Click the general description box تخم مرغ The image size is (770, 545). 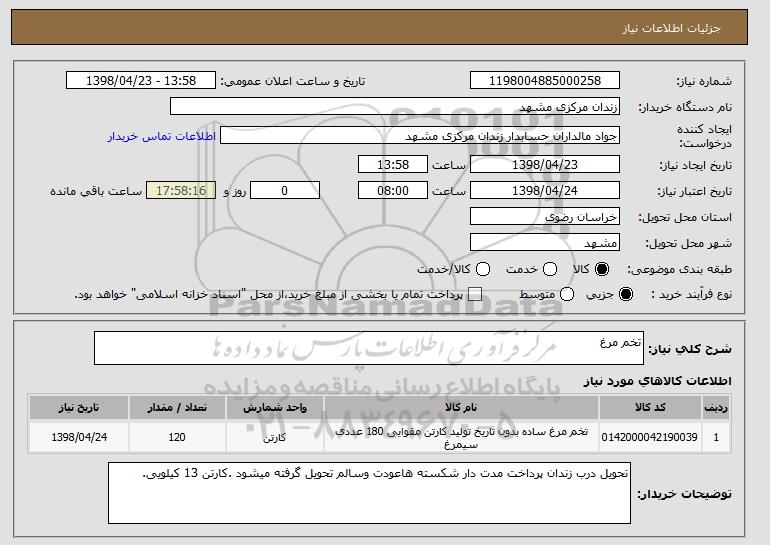369,348
